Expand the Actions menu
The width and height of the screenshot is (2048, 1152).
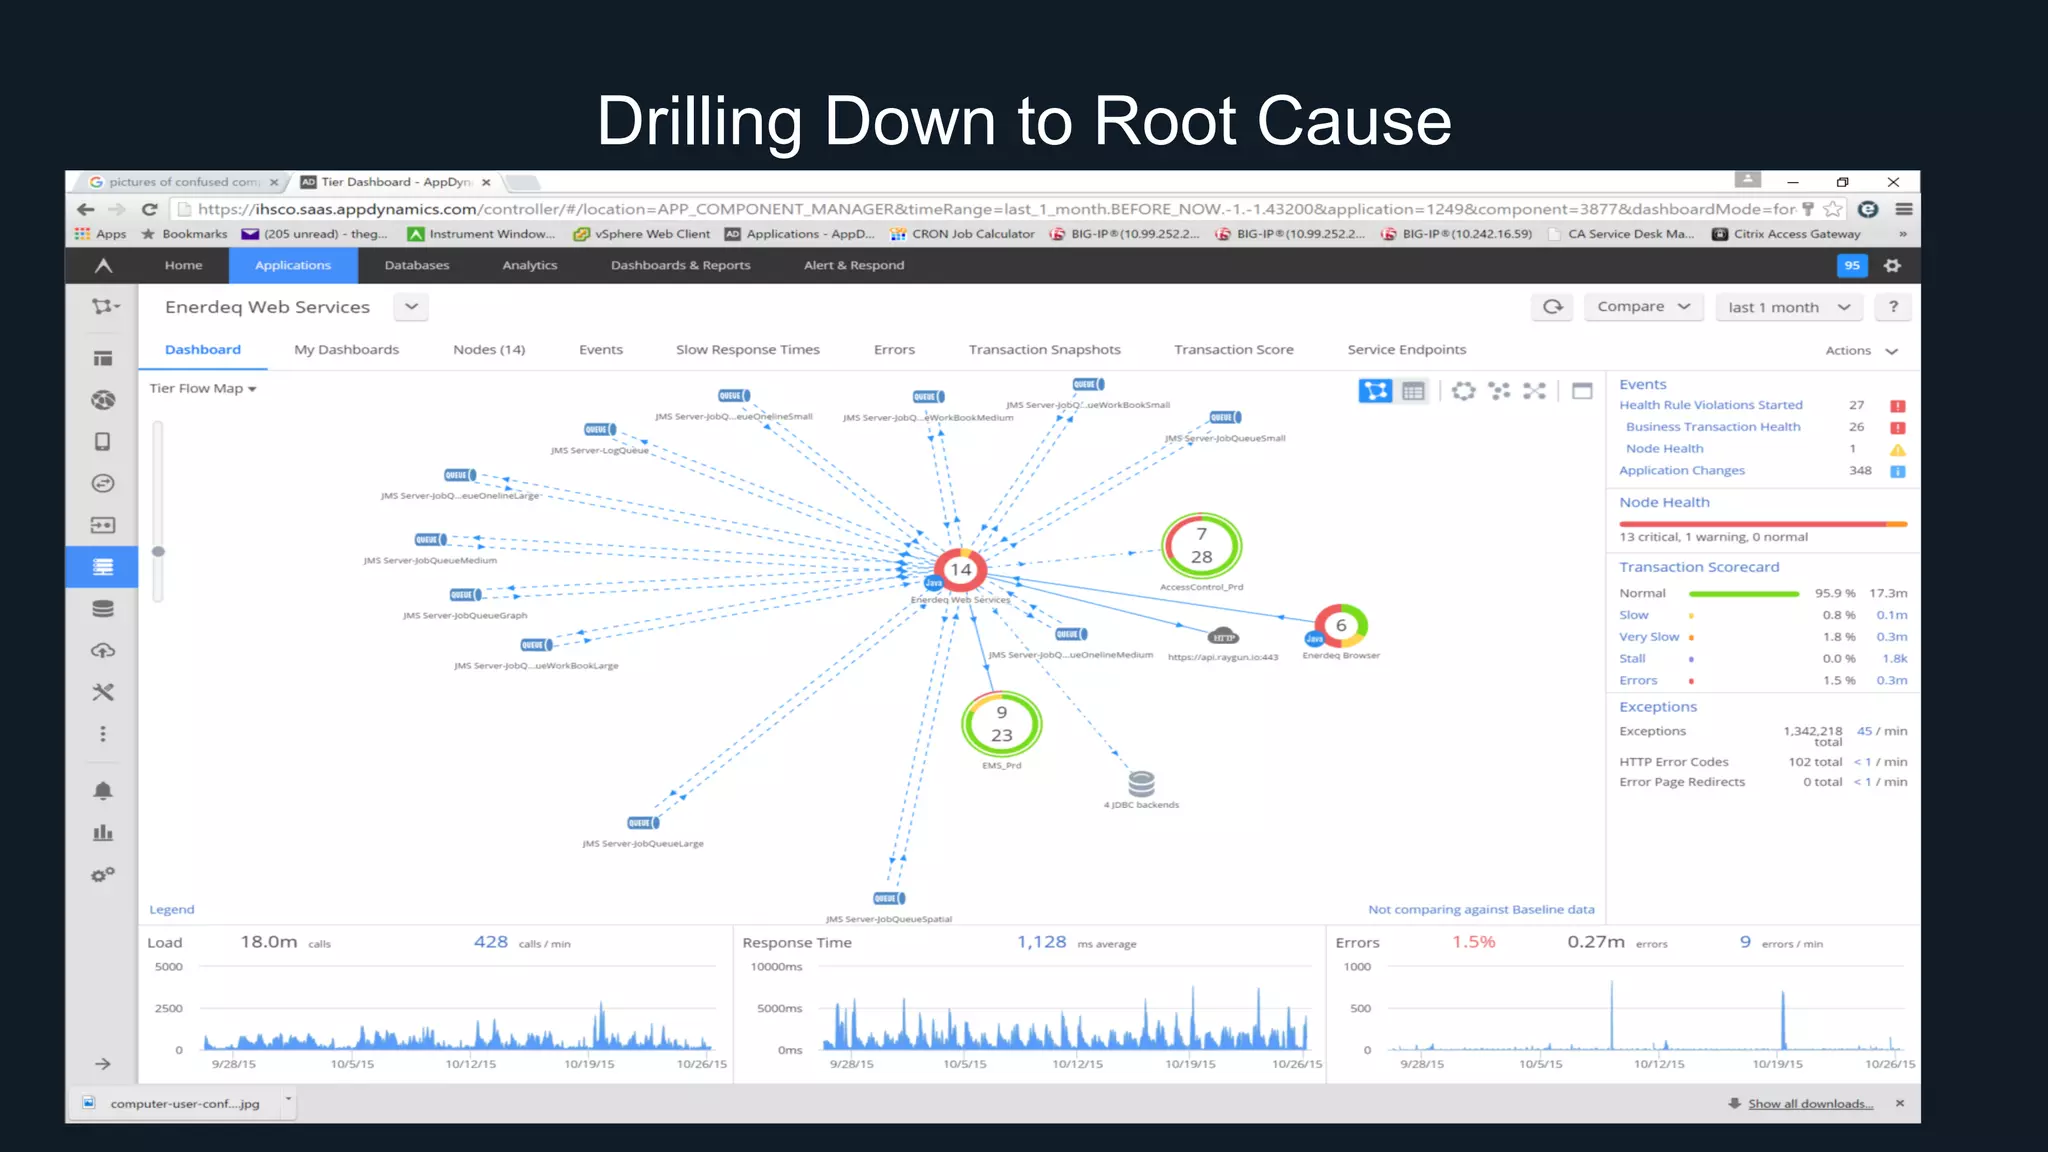(1861, 351)
